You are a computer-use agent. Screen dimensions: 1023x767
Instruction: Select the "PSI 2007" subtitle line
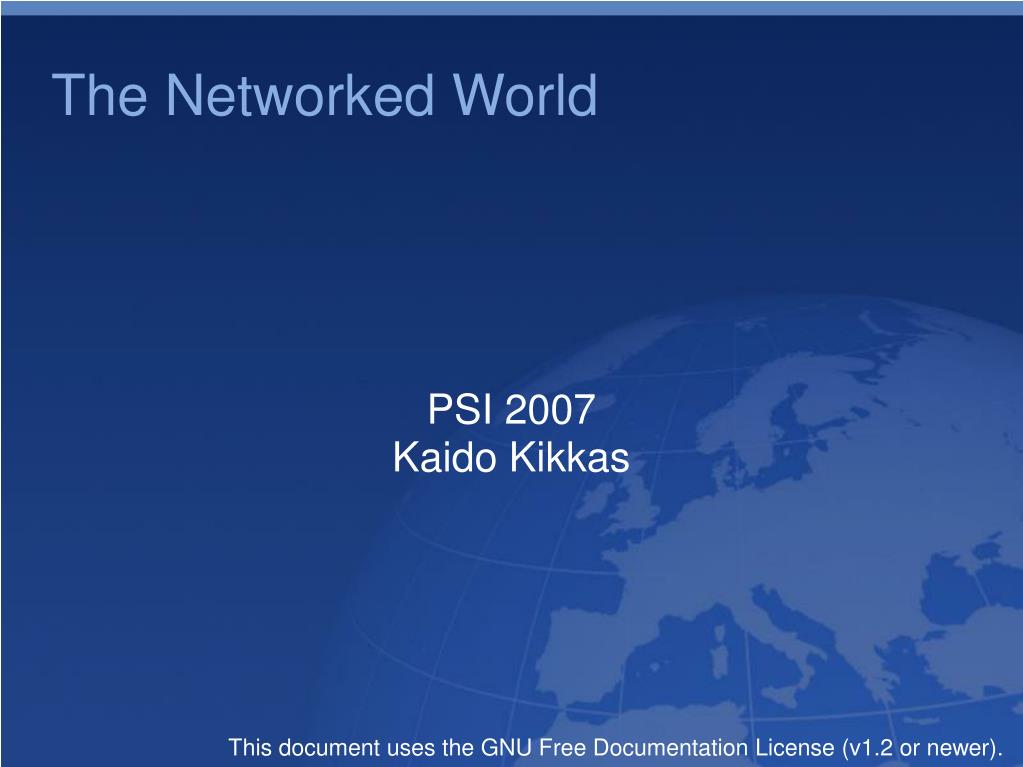click(511, 409)
